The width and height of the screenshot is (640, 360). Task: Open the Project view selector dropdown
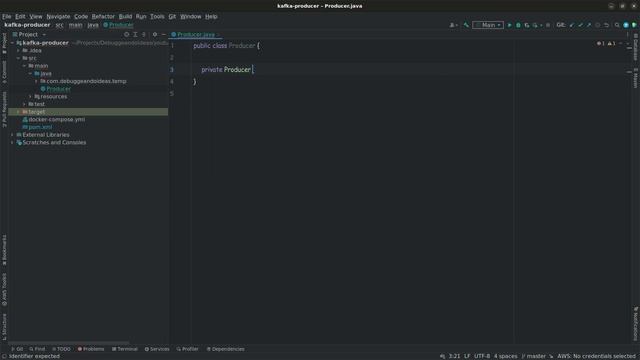point(29,35)
